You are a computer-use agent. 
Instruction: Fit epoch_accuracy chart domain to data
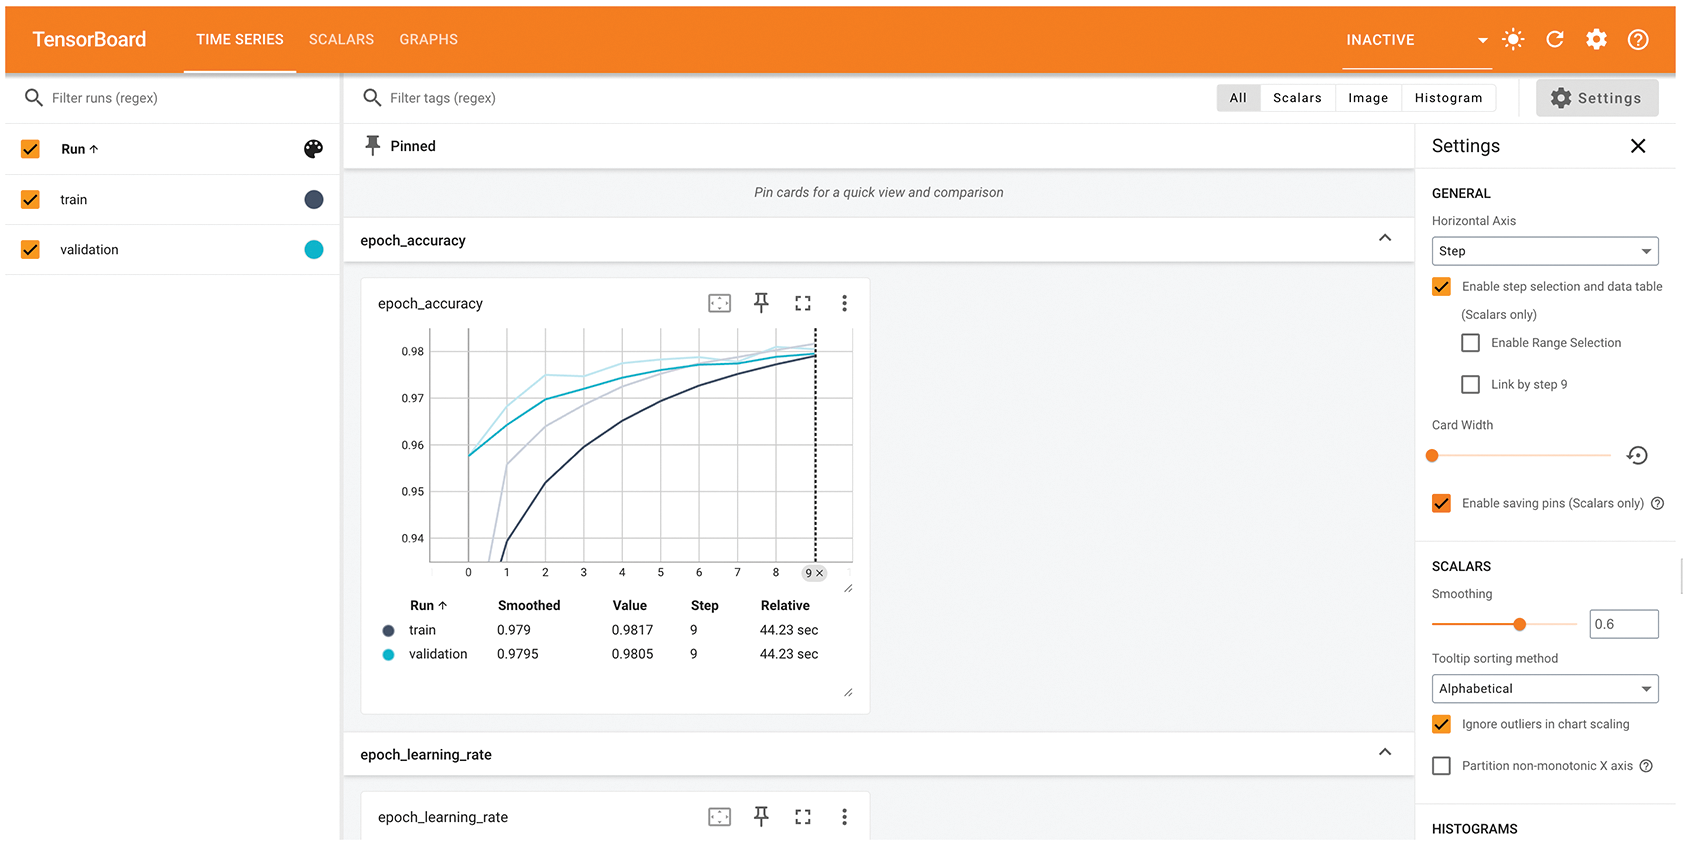(x=719, y=303)
